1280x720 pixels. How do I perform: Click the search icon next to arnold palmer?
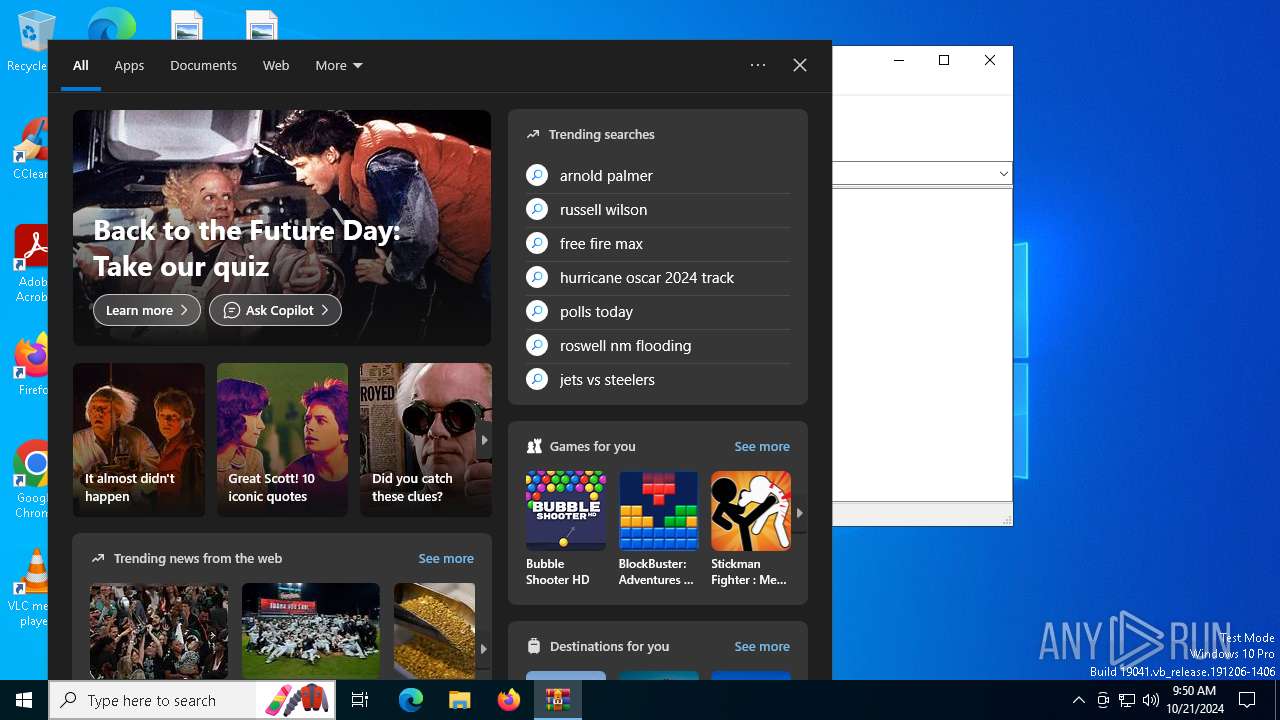[537, 175]
